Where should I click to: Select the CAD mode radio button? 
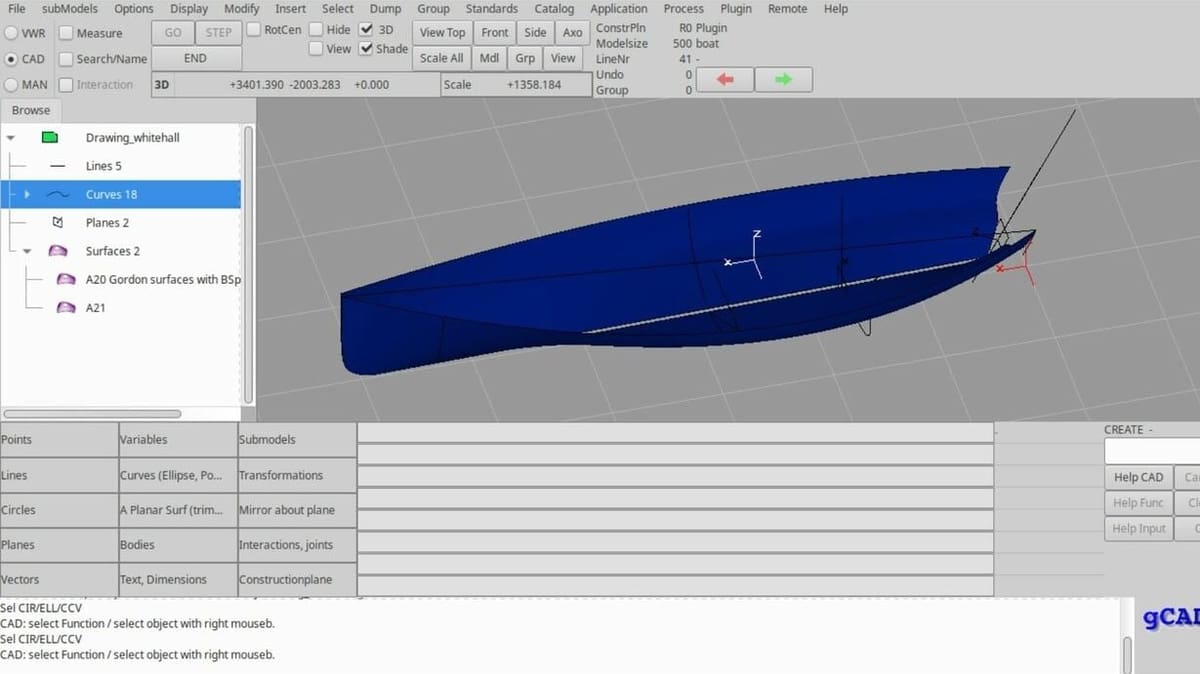[10, 59]
